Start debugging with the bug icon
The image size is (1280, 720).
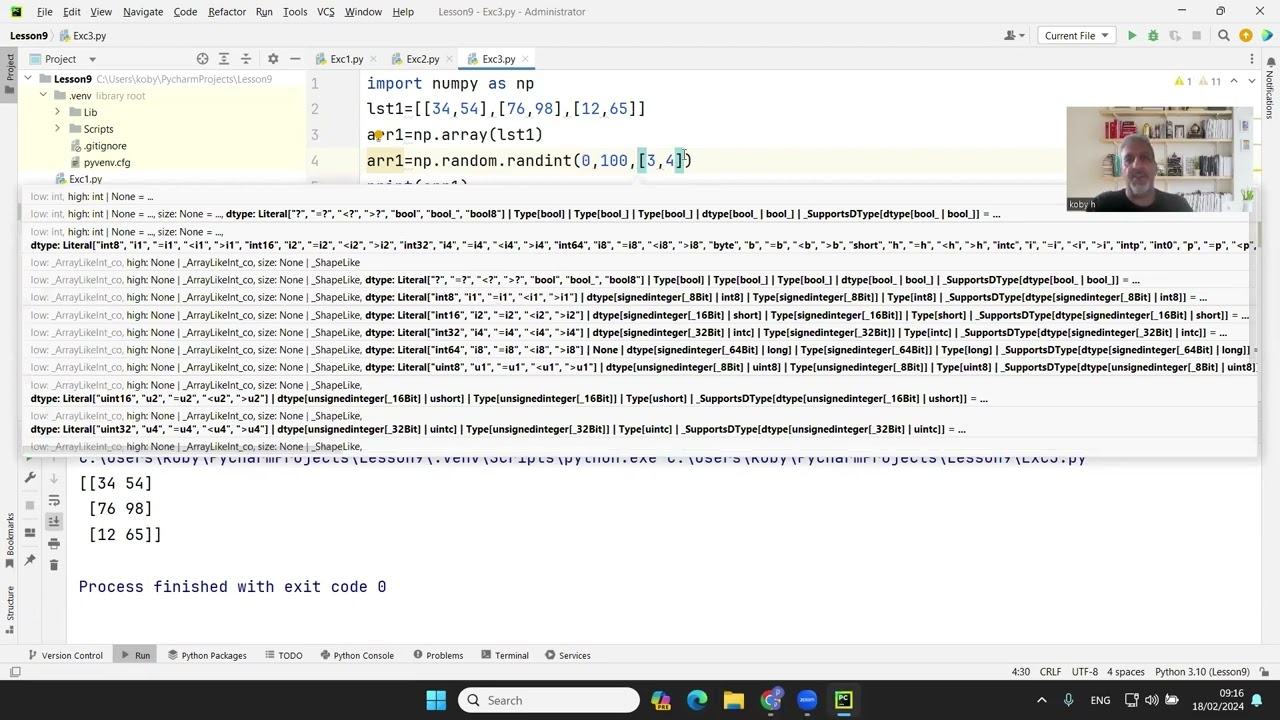1153,36
